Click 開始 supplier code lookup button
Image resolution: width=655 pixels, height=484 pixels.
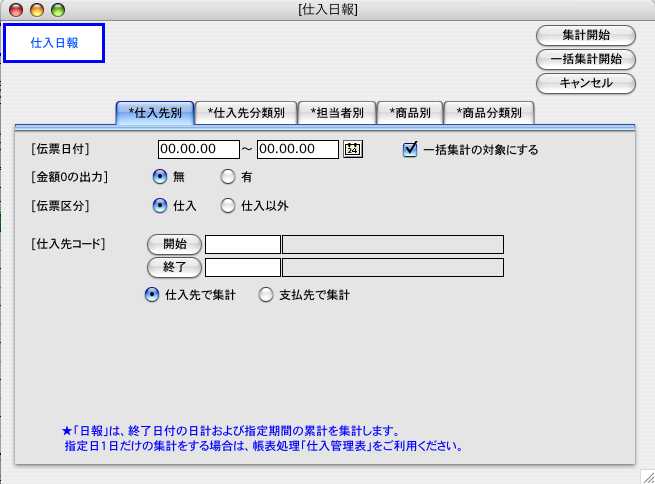click(174, 244)
